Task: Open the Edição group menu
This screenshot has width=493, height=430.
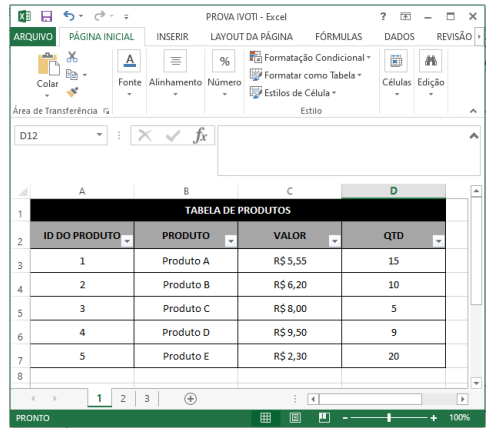Action: click(431, 74)
